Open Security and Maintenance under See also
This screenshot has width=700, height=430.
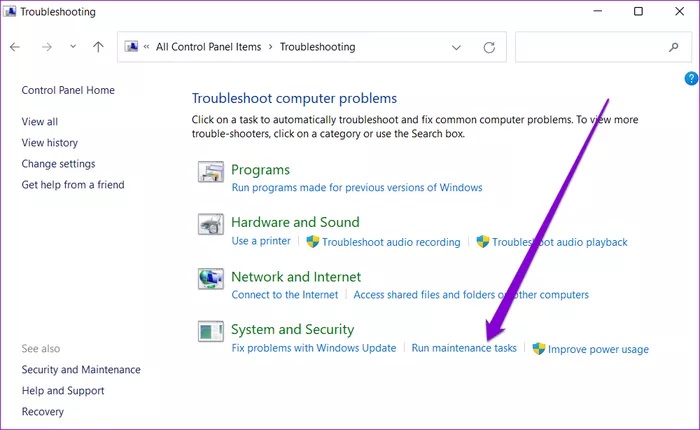click(81, 370)
